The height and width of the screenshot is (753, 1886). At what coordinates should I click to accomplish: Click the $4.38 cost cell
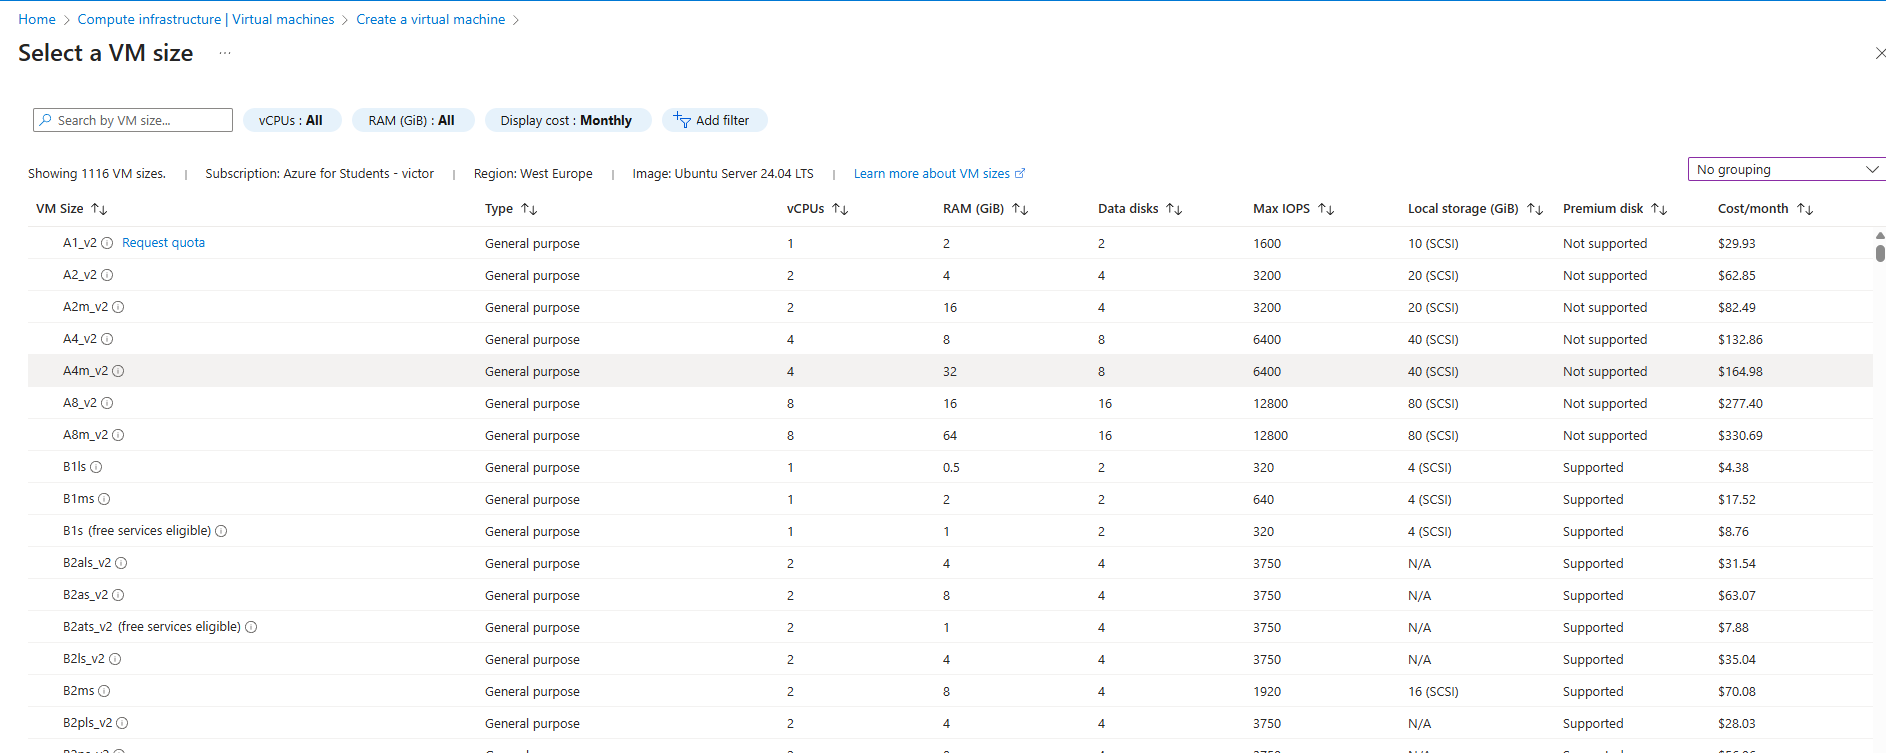[1733, 467]
